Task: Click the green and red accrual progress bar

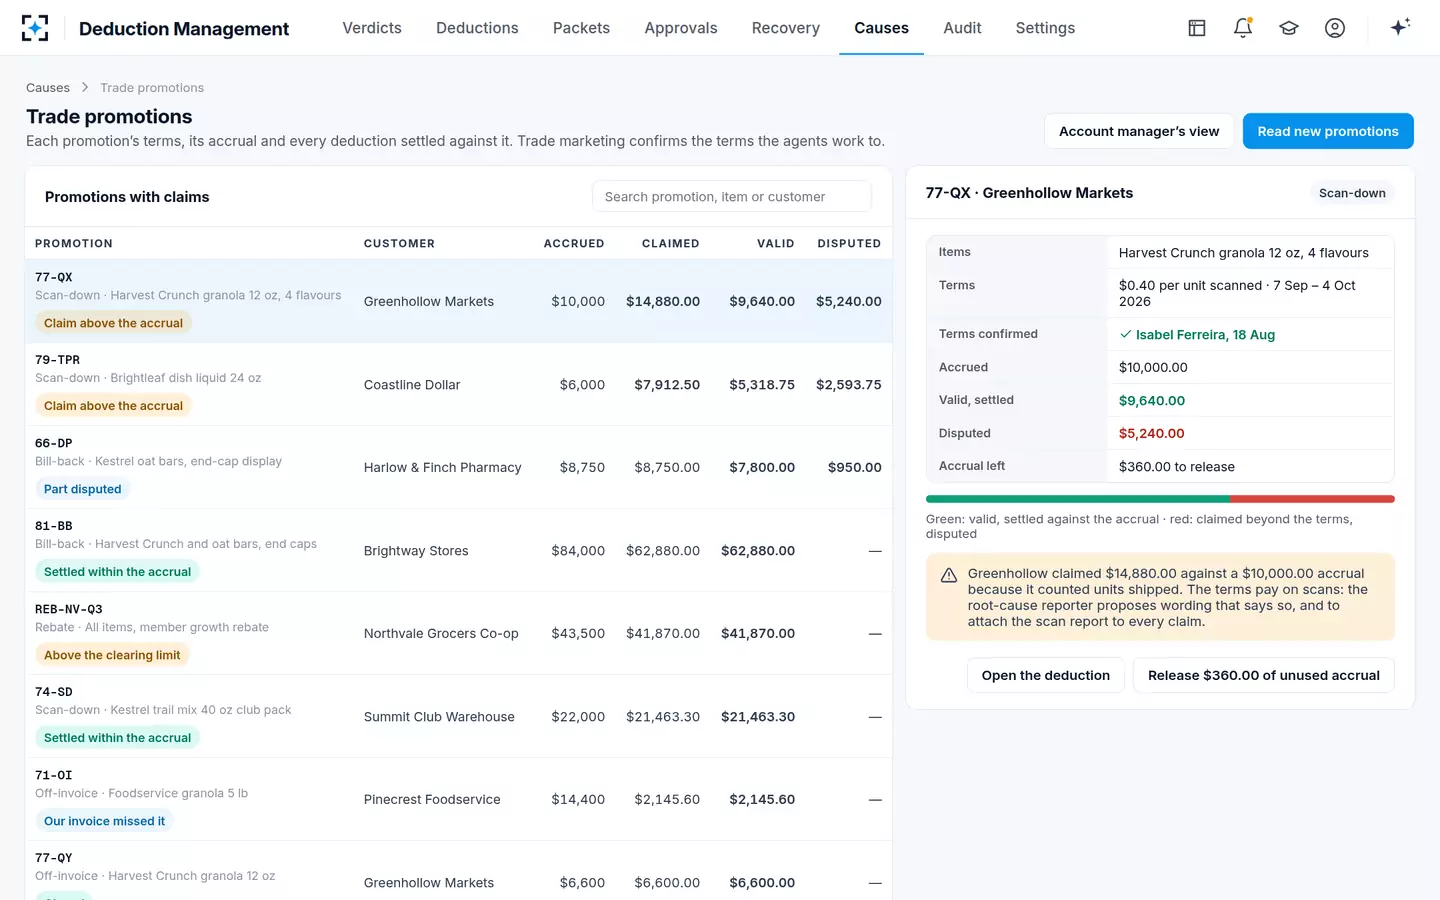Action: (1160, 499)
